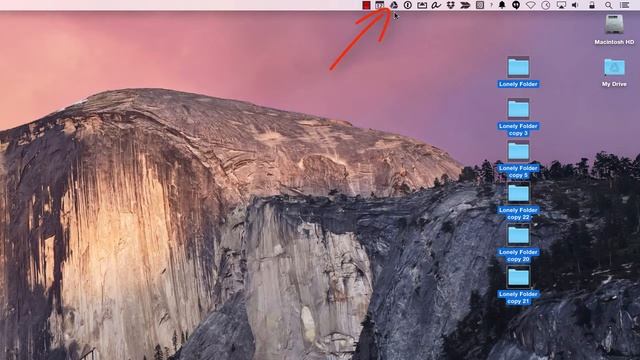The height and width of the screenshot is (360, 640).
Task: Open the Hangouts quote bubble icon
Action: 516,5
